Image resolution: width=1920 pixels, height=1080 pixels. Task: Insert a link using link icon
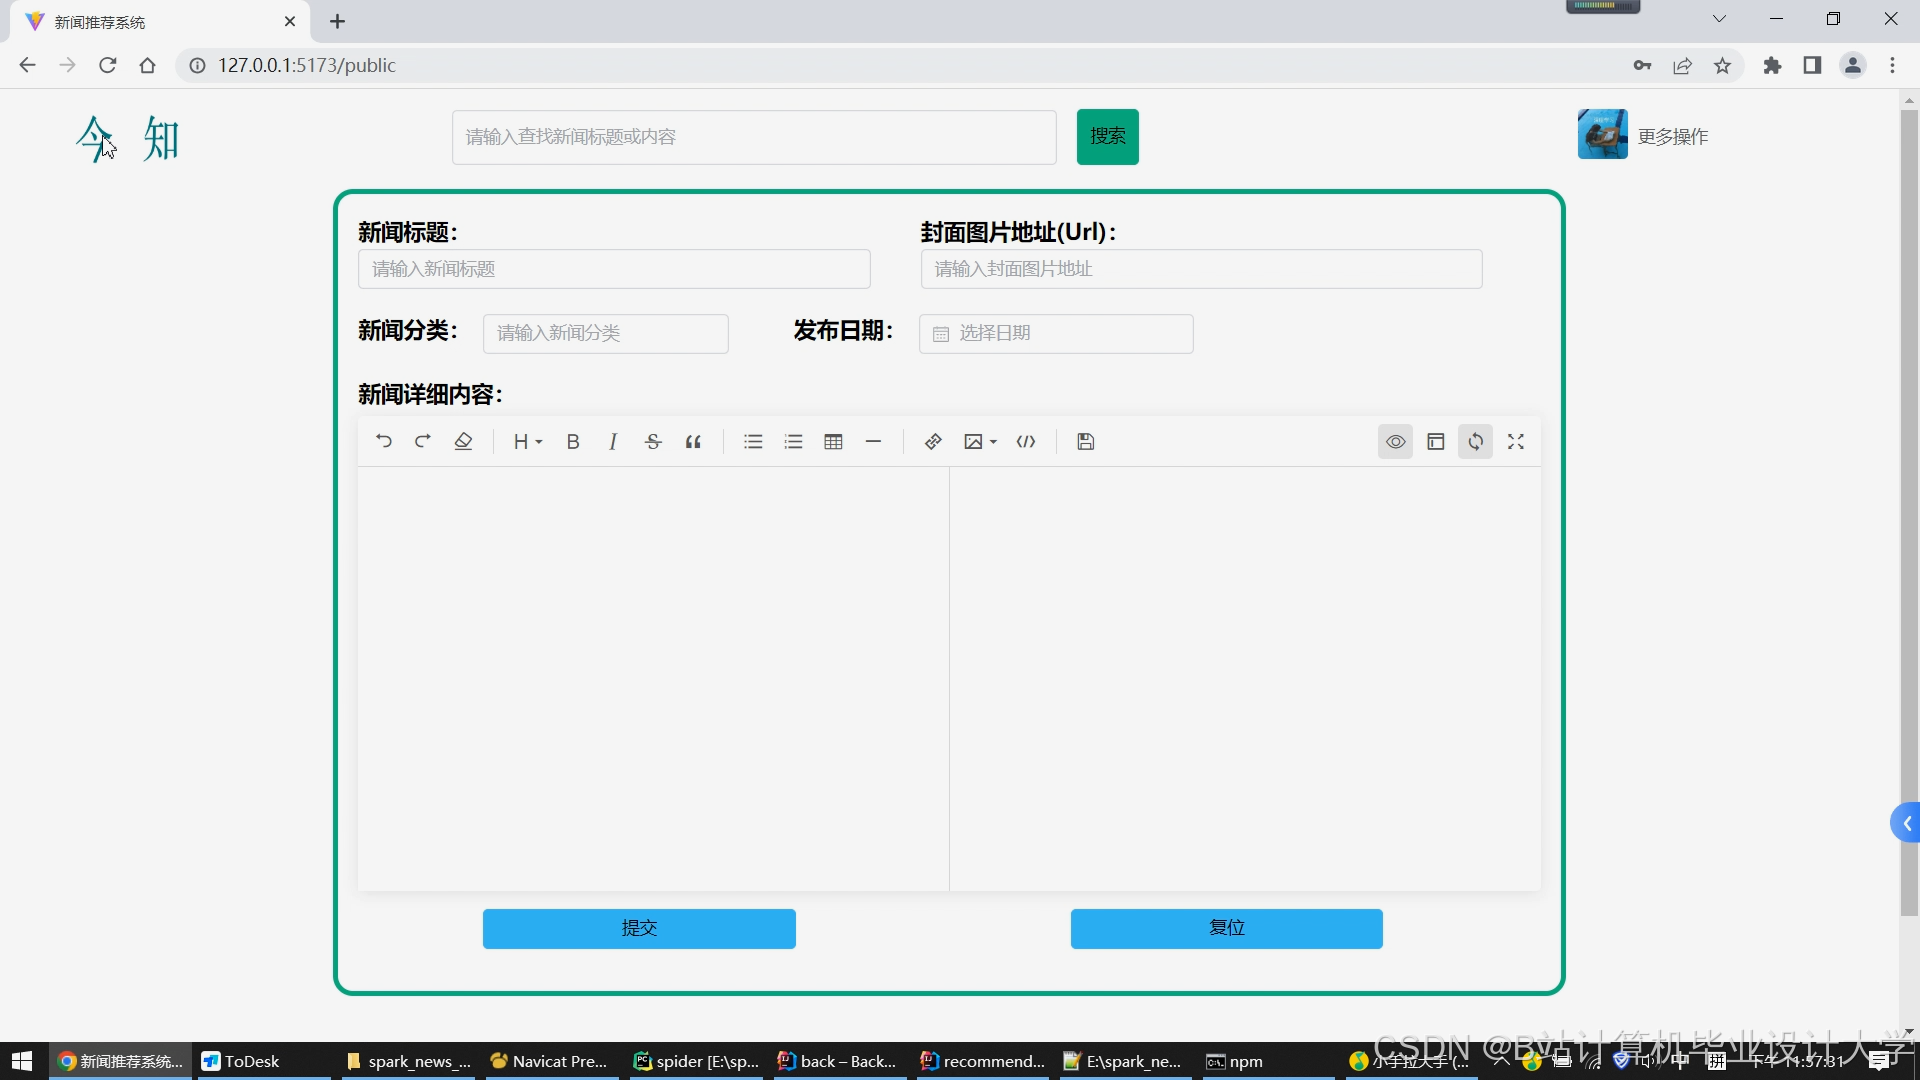pyautogui.click(x=933, y=441)
